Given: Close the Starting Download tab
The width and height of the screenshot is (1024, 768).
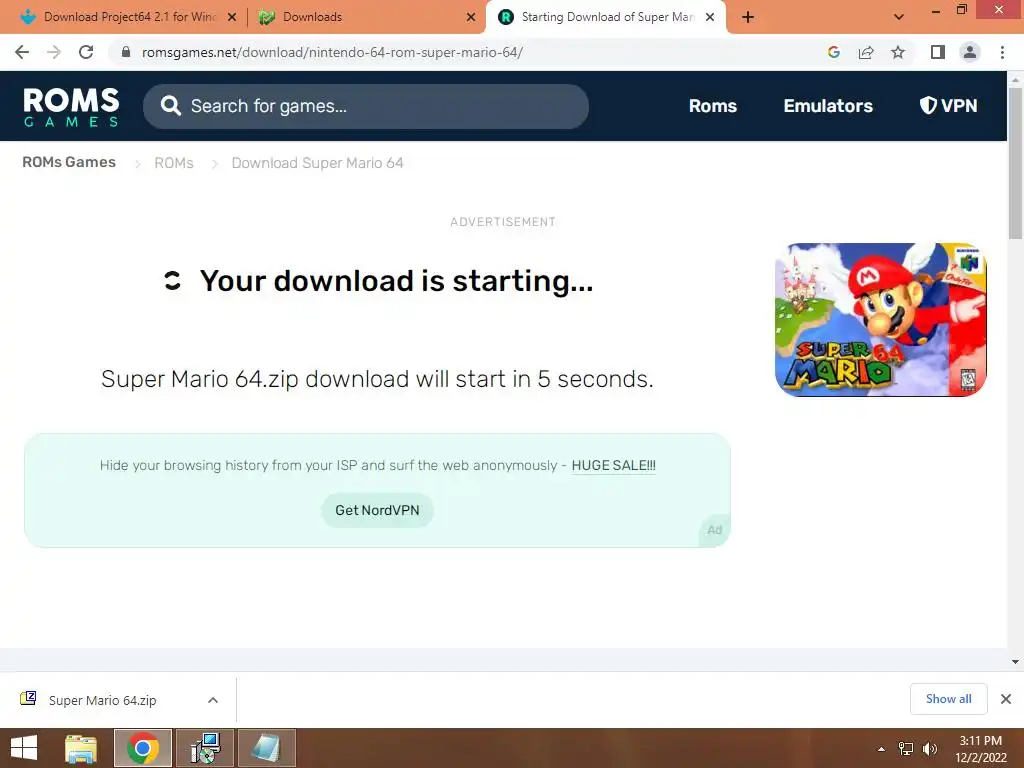Looking at the screenshot, I should [x=710, y=18].
